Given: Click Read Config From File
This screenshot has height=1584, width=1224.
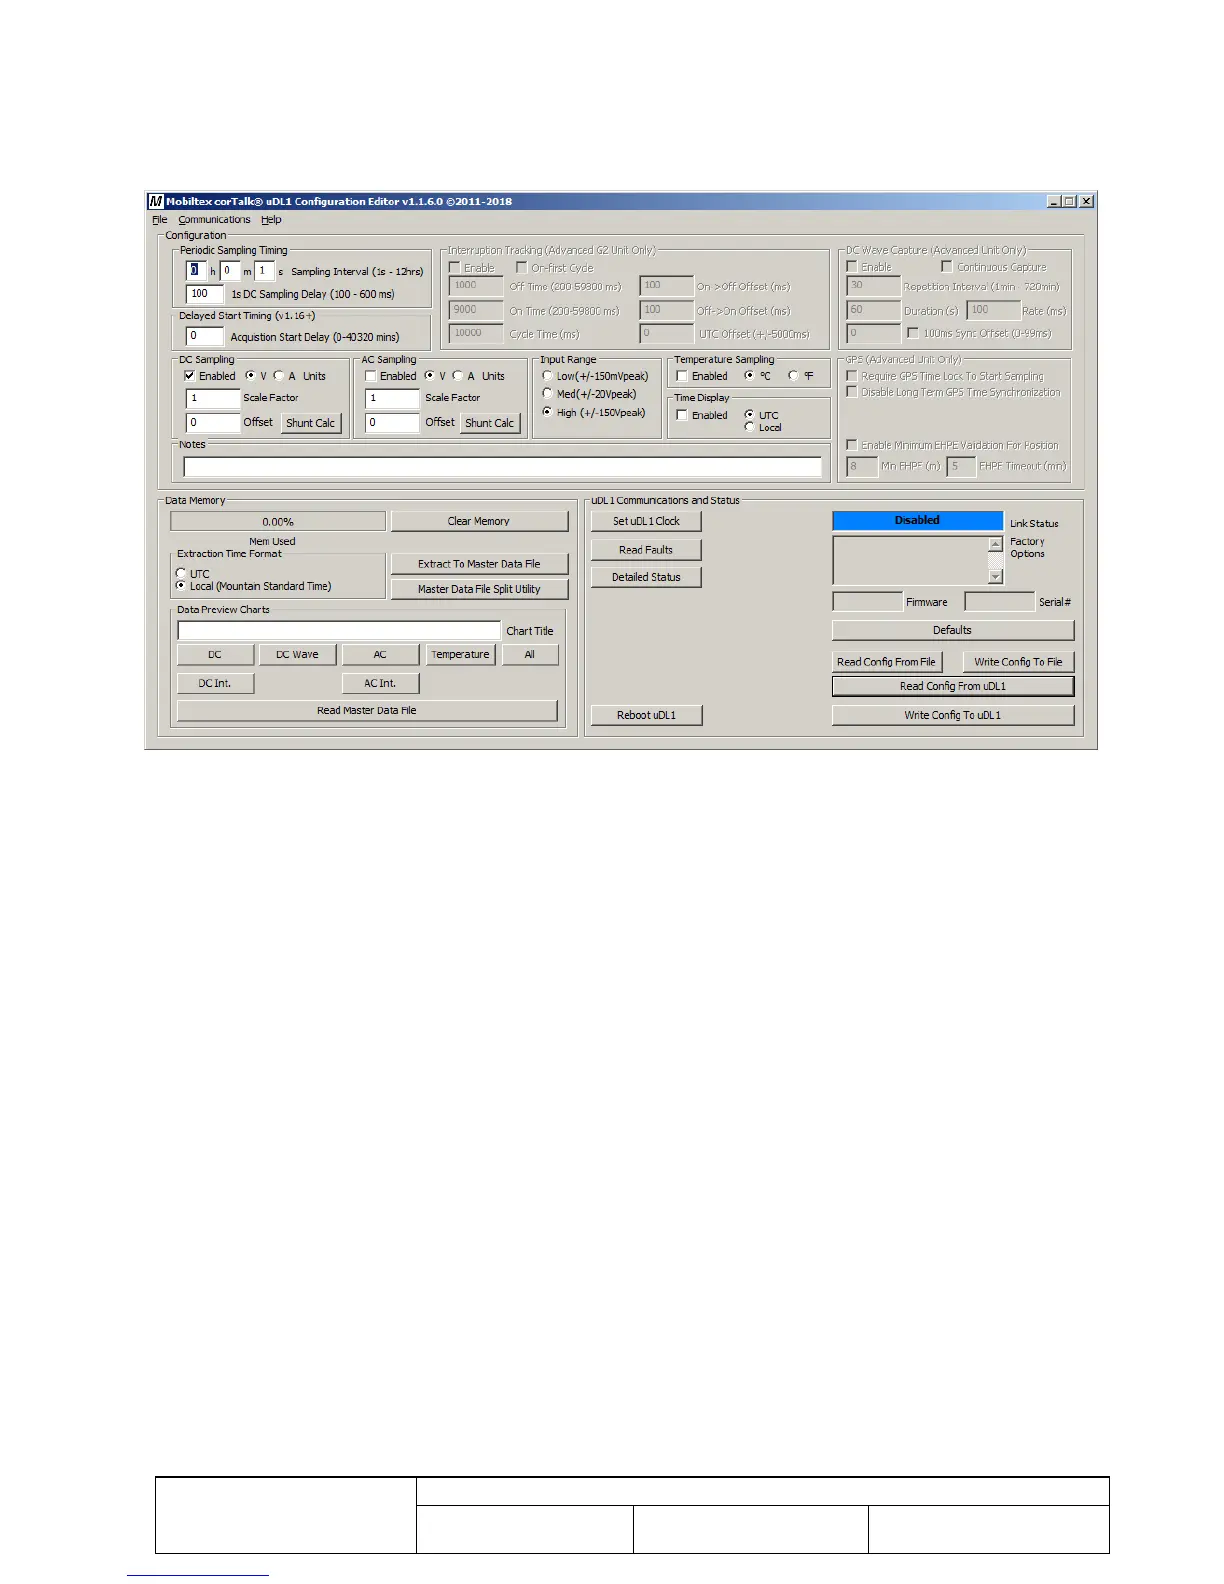Looking at the screenshot, I should (x=887, y=662).
